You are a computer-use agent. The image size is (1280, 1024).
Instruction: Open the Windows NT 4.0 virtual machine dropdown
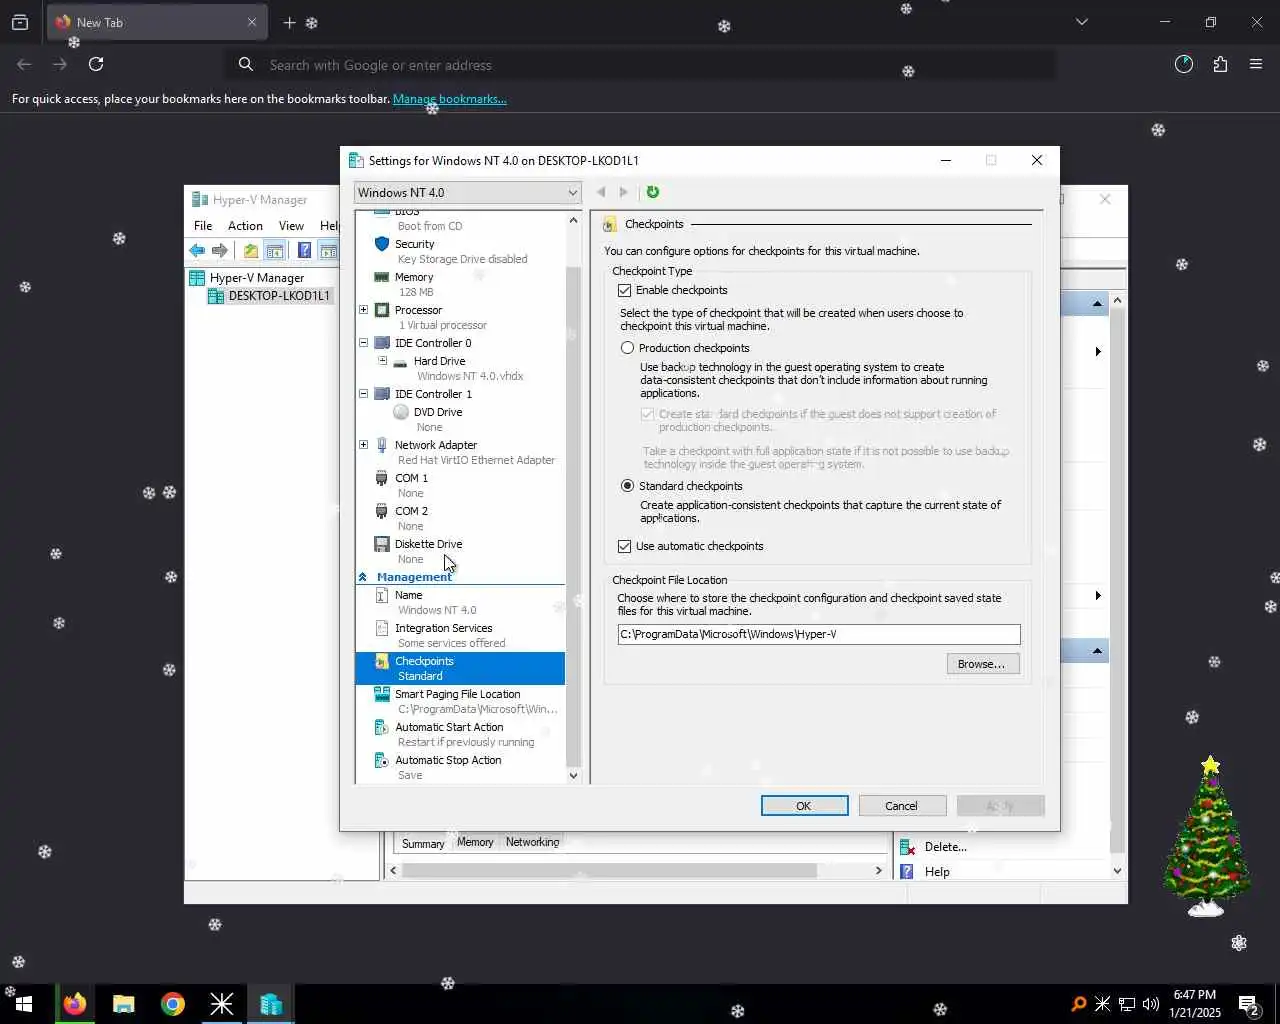tap(468, 193)
